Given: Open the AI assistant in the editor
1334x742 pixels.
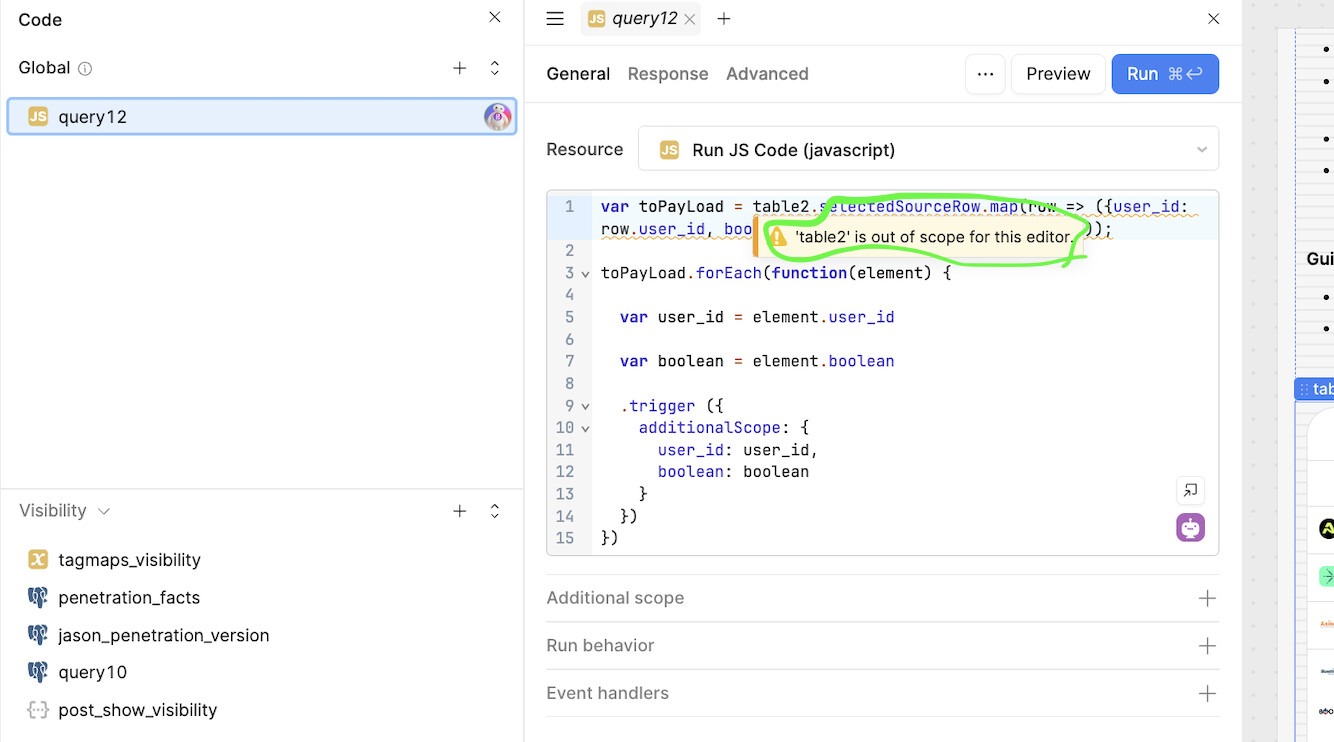Looking at the screenshot, I should pos(1190,527).
